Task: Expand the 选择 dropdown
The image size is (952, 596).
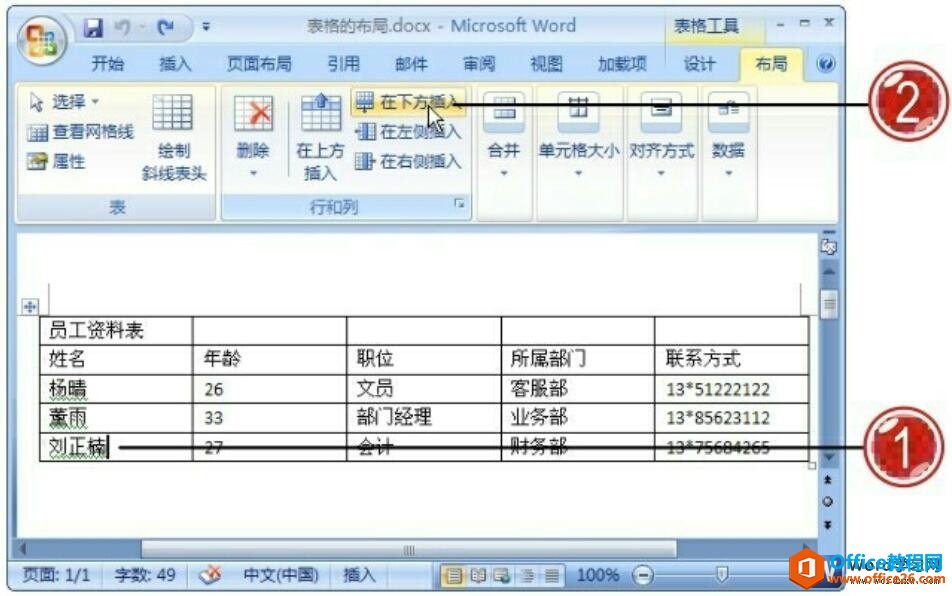Action: [64, 101]
